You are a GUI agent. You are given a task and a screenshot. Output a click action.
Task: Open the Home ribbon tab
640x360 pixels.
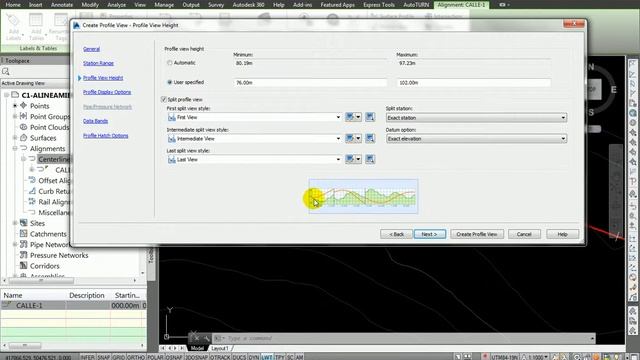13,5
